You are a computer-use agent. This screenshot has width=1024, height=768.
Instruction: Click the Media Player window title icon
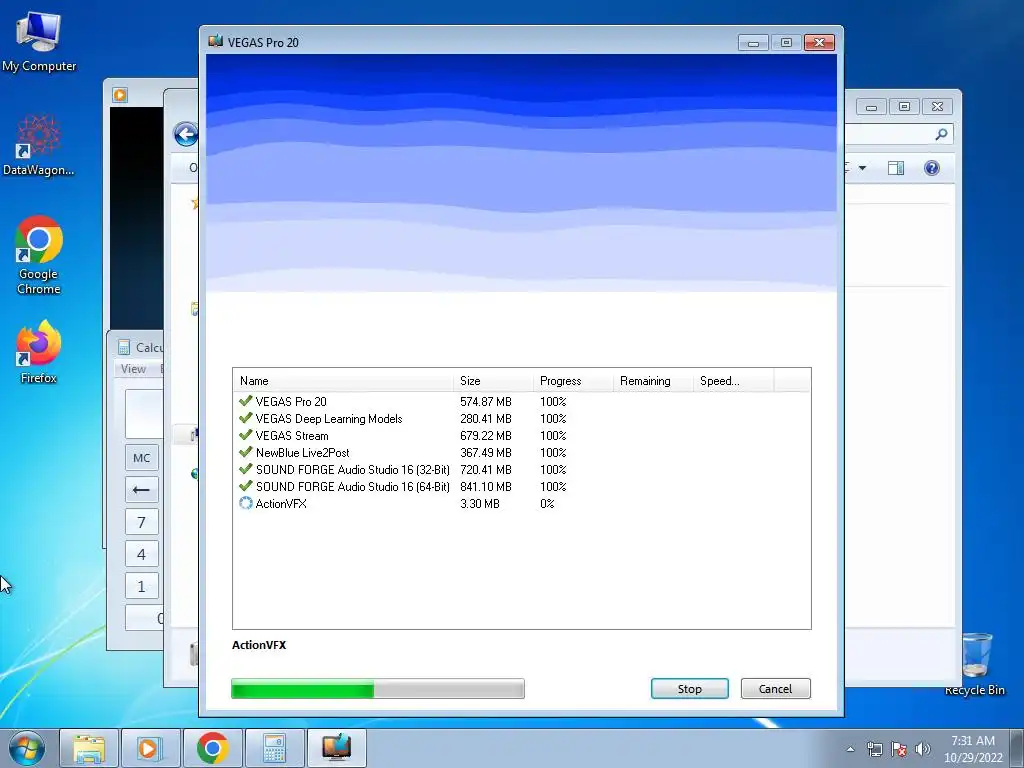click(x=120, y=95)
